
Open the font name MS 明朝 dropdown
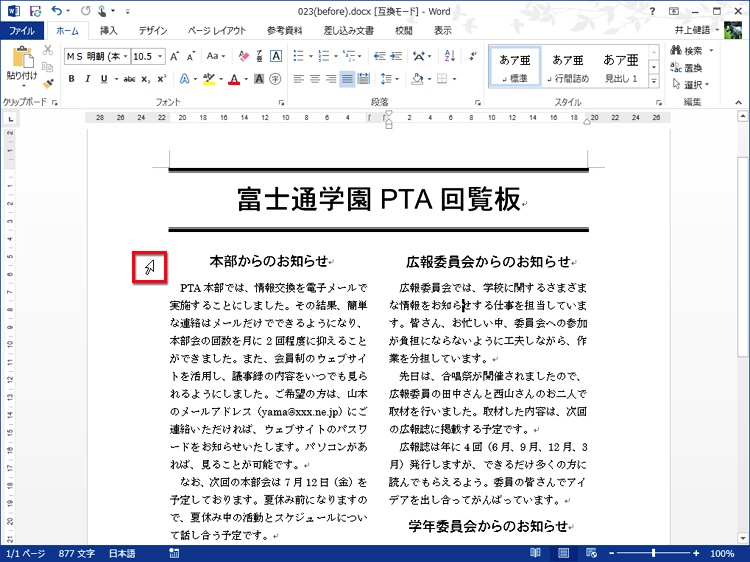click(x=125, y=56)
